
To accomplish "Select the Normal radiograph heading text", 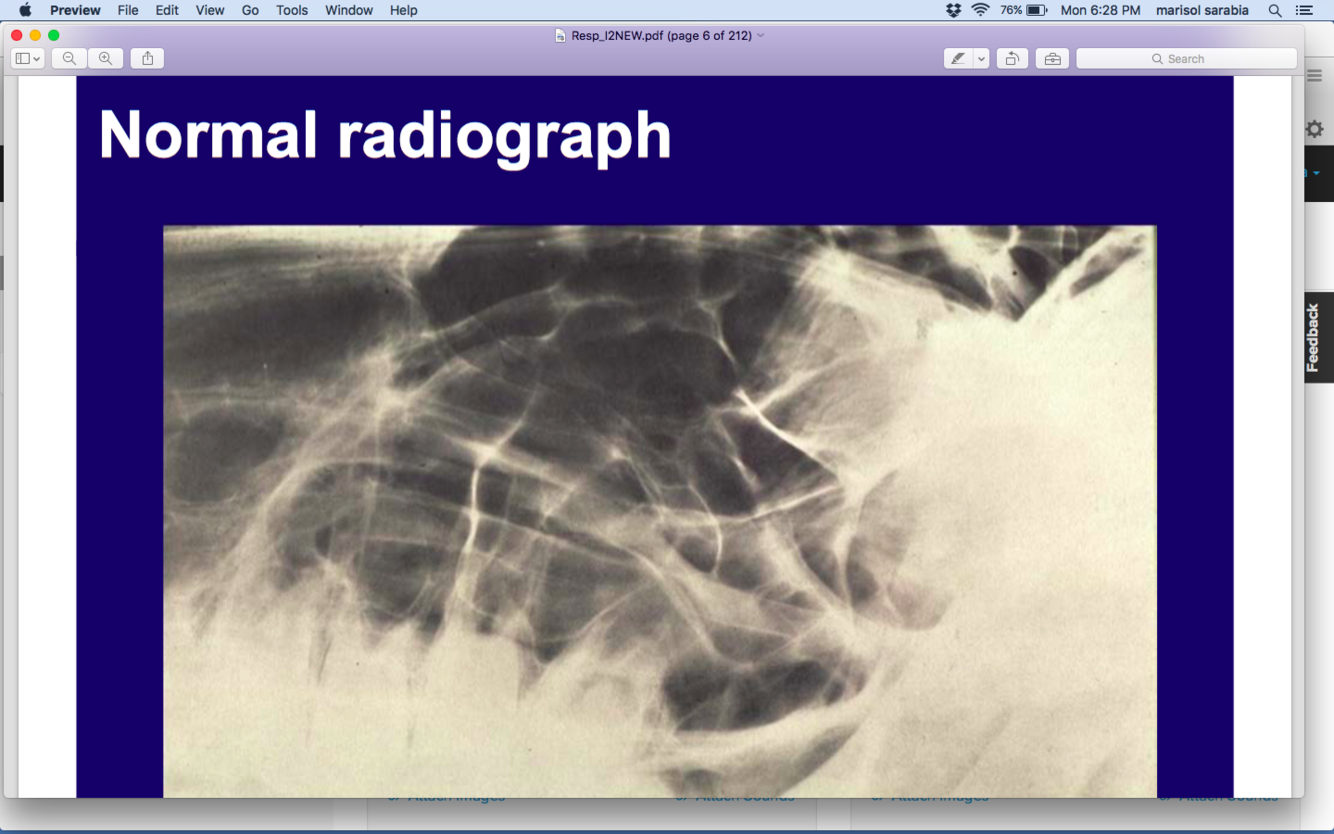I will [x=385, y=135].
